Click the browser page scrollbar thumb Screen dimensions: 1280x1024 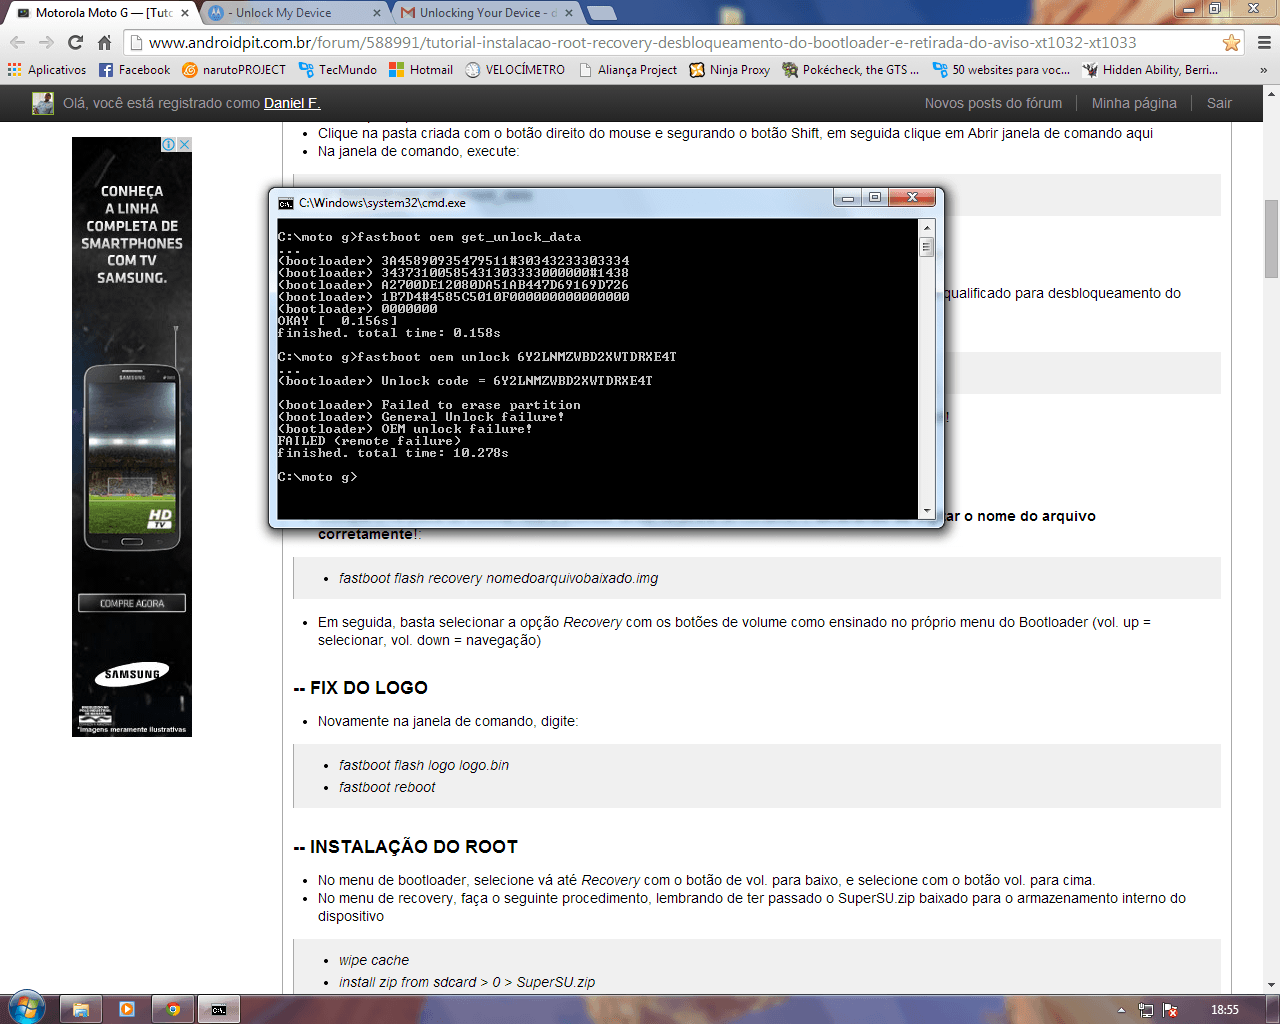coord(1271,239)
